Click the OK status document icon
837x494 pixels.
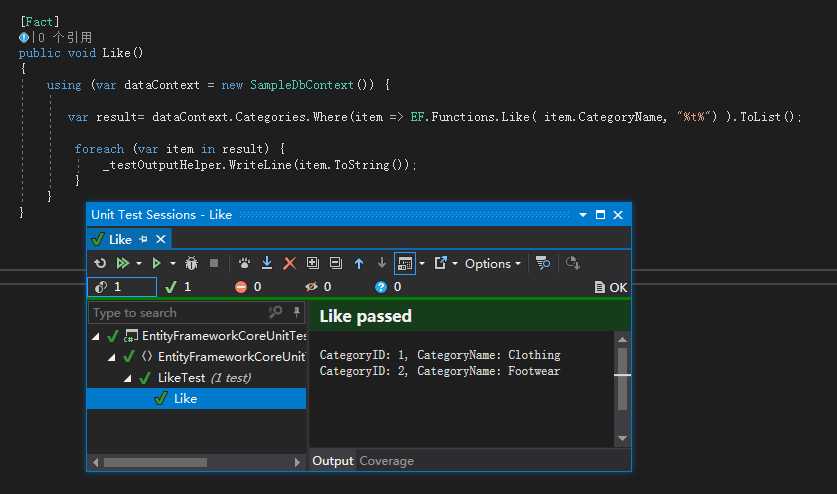599,287
